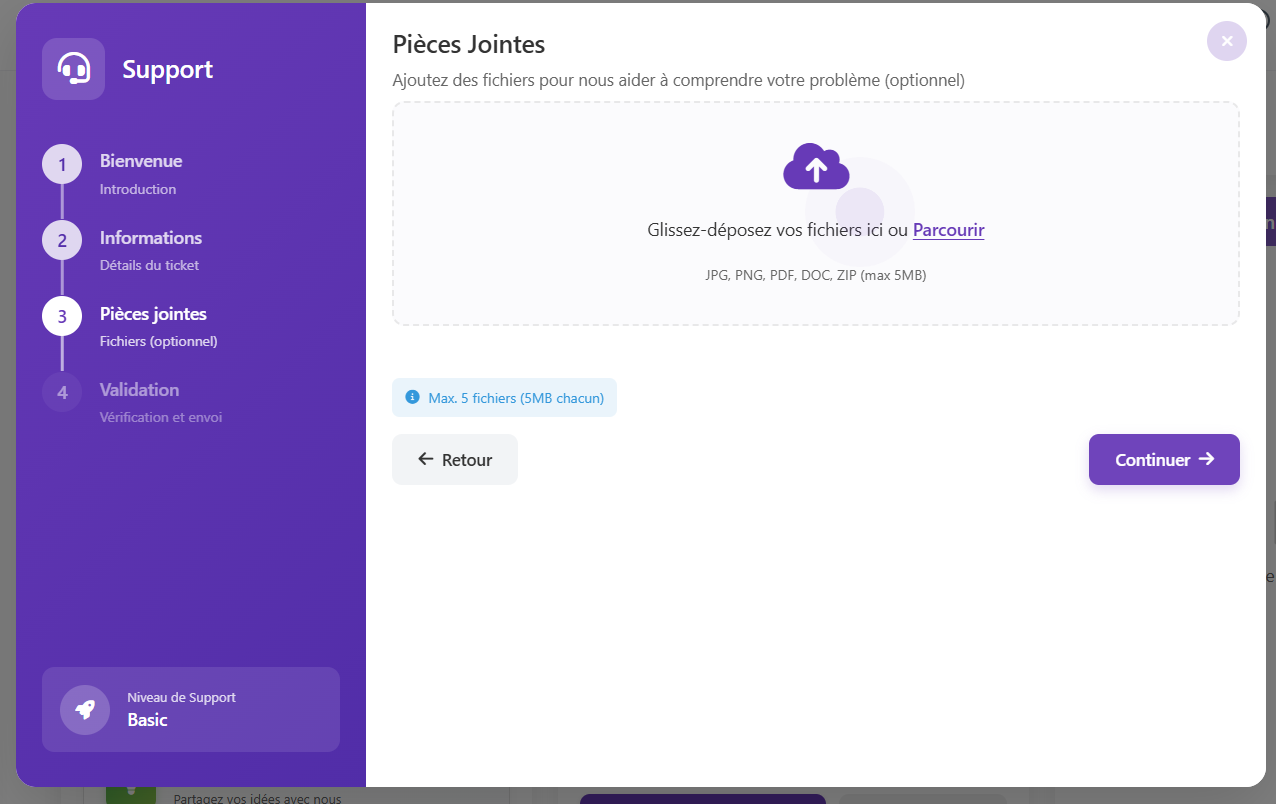
Task: Select the Pièces jointes step label
Action: pyautogui.click(x=153, y=314)
